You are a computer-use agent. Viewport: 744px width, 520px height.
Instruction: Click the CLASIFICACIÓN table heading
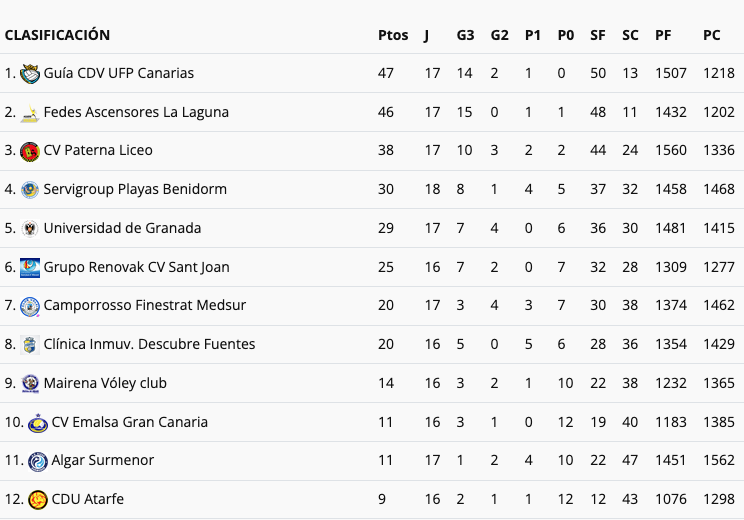57,35
